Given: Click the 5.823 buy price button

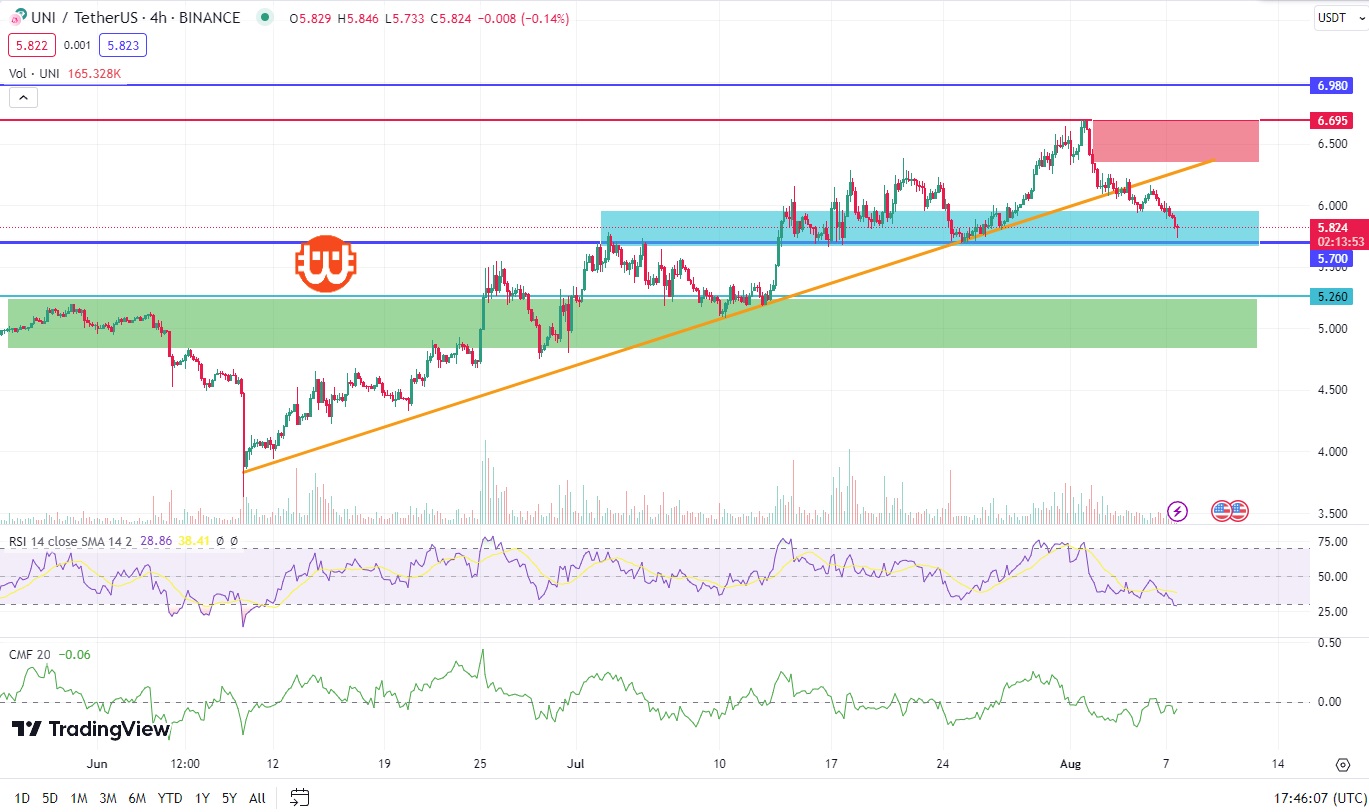Looking at the screenshot, I should click(123, 45).
